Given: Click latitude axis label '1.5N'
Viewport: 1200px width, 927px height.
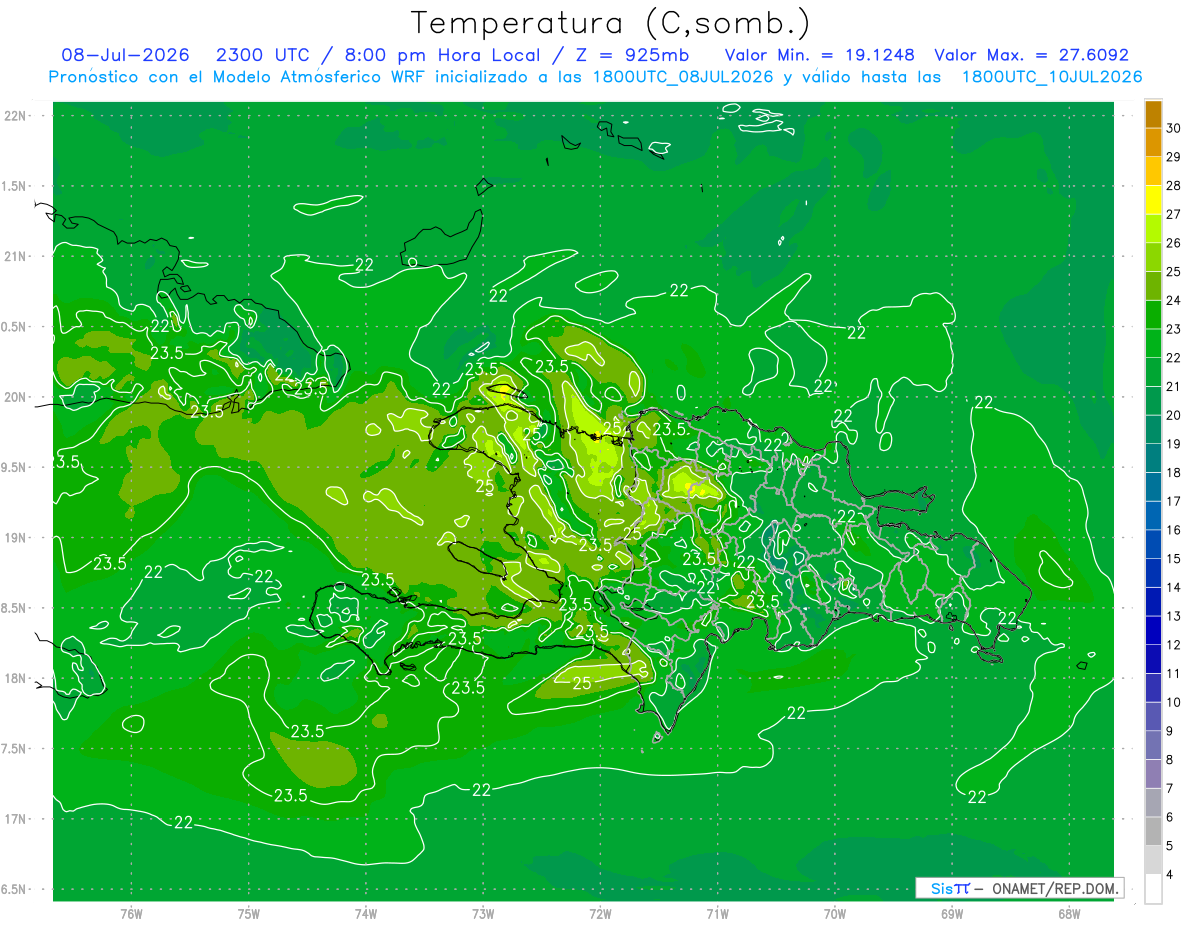Looking at the screenshot, I should point(15,186).
